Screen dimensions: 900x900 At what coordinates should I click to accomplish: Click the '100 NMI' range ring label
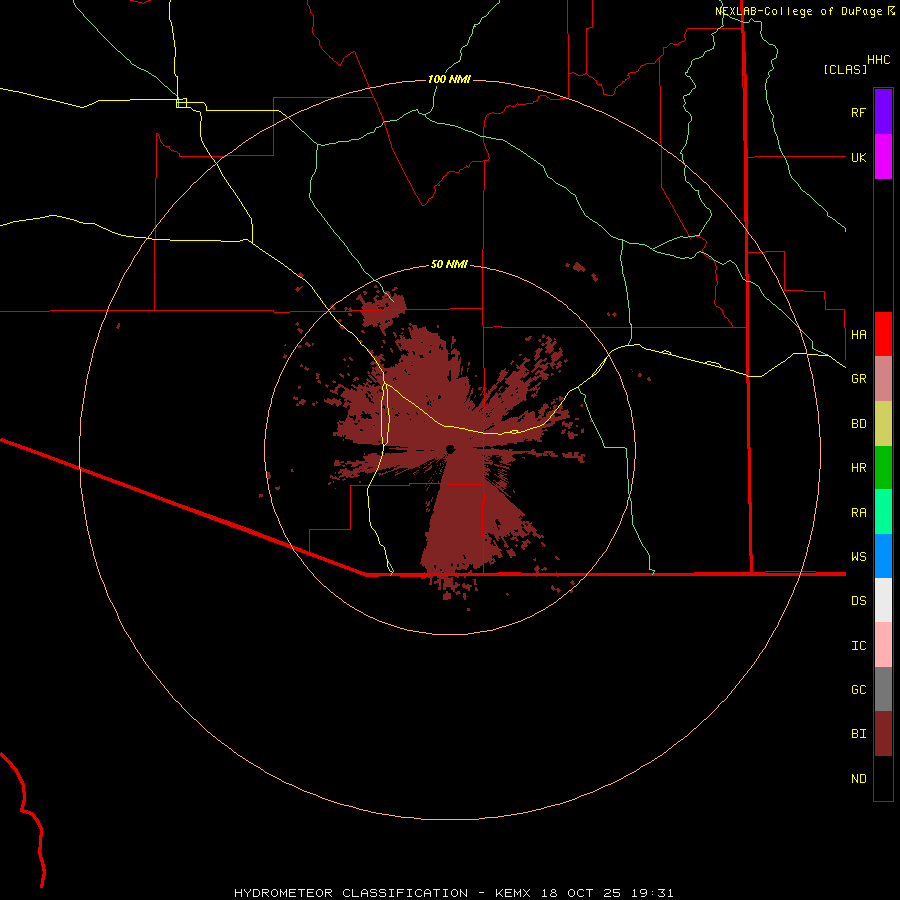click(449, 79)
